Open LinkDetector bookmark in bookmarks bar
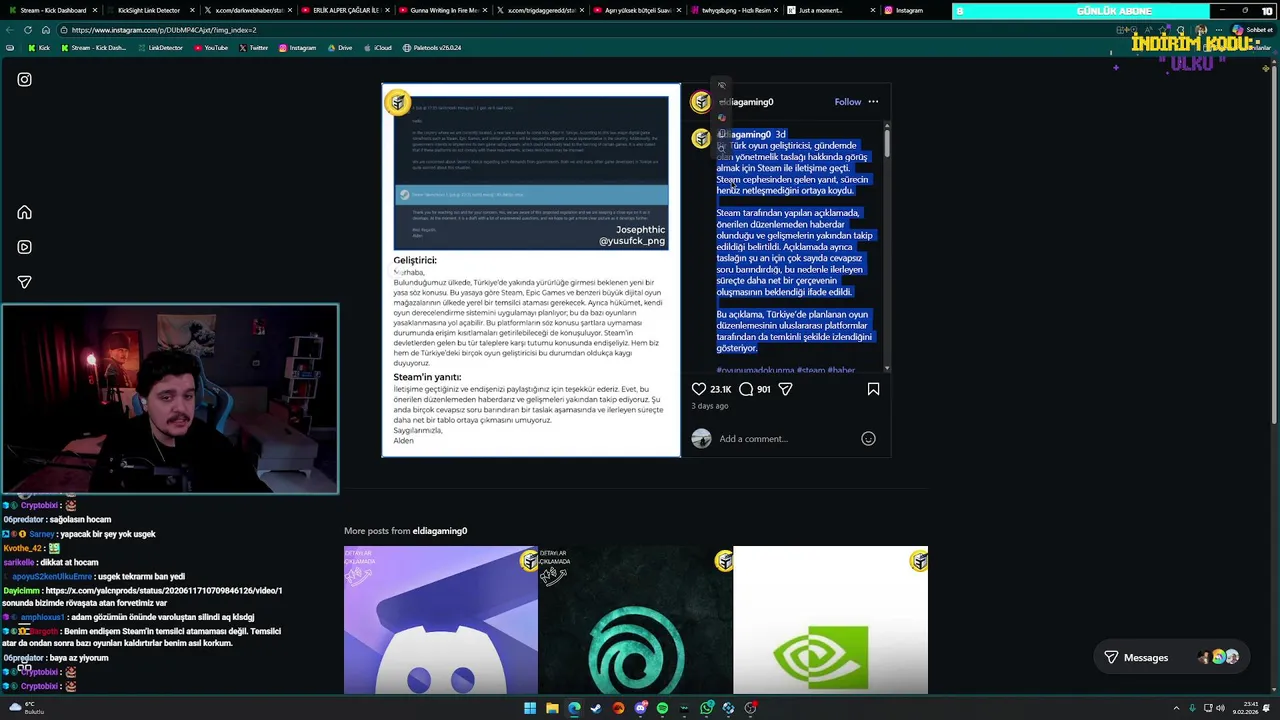Image resolution: width=1280 pixels, height=720 pixels. point(160,48)
